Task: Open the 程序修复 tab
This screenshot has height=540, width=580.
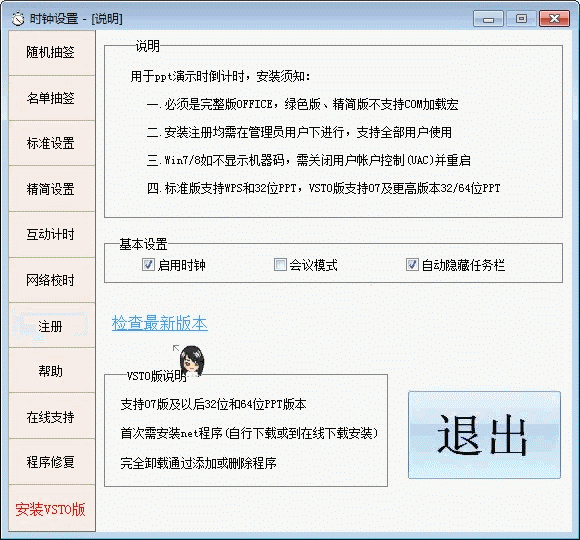Action: 52,462
